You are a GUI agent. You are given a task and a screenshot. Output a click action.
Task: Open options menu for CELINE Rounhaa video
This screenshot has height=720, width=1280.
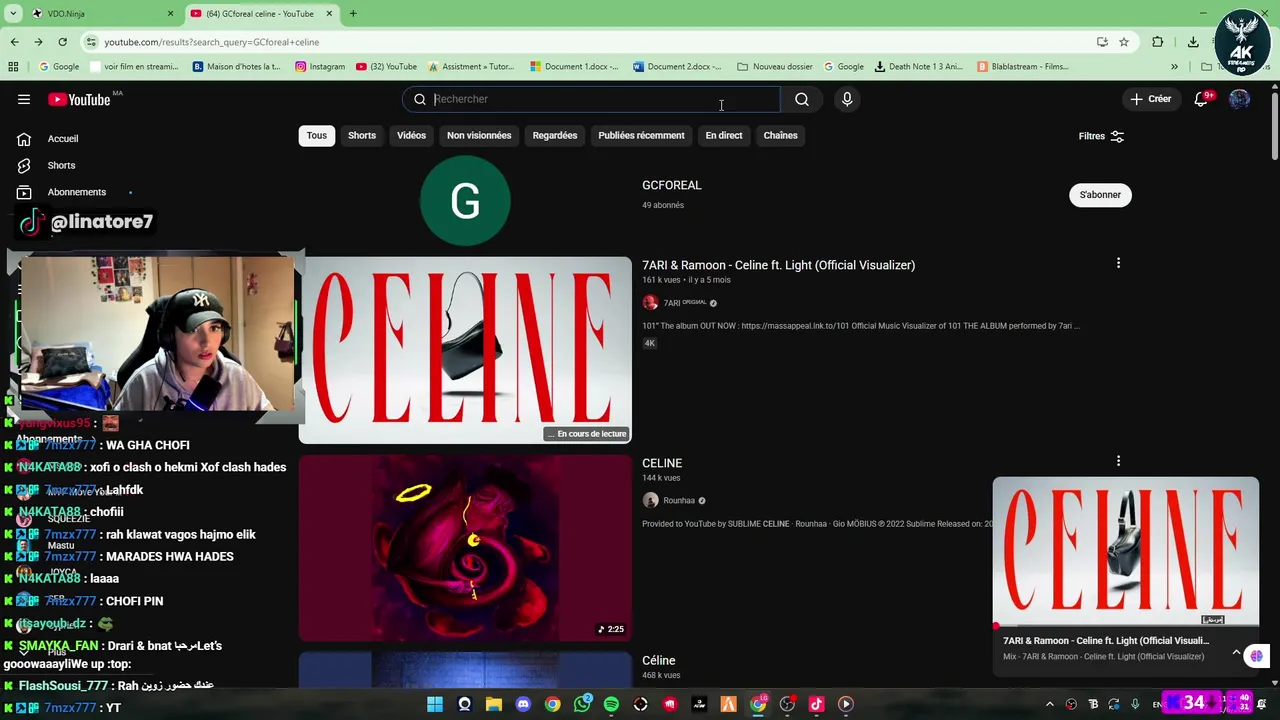(1118, 461)
